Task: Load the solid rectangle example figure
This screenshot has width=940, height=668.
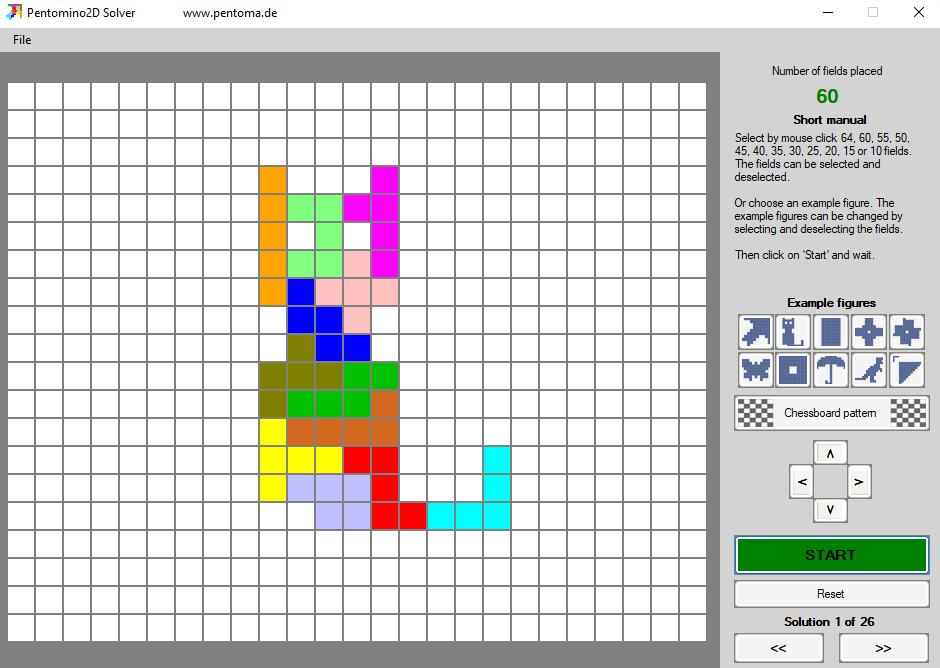Action: 831,332
